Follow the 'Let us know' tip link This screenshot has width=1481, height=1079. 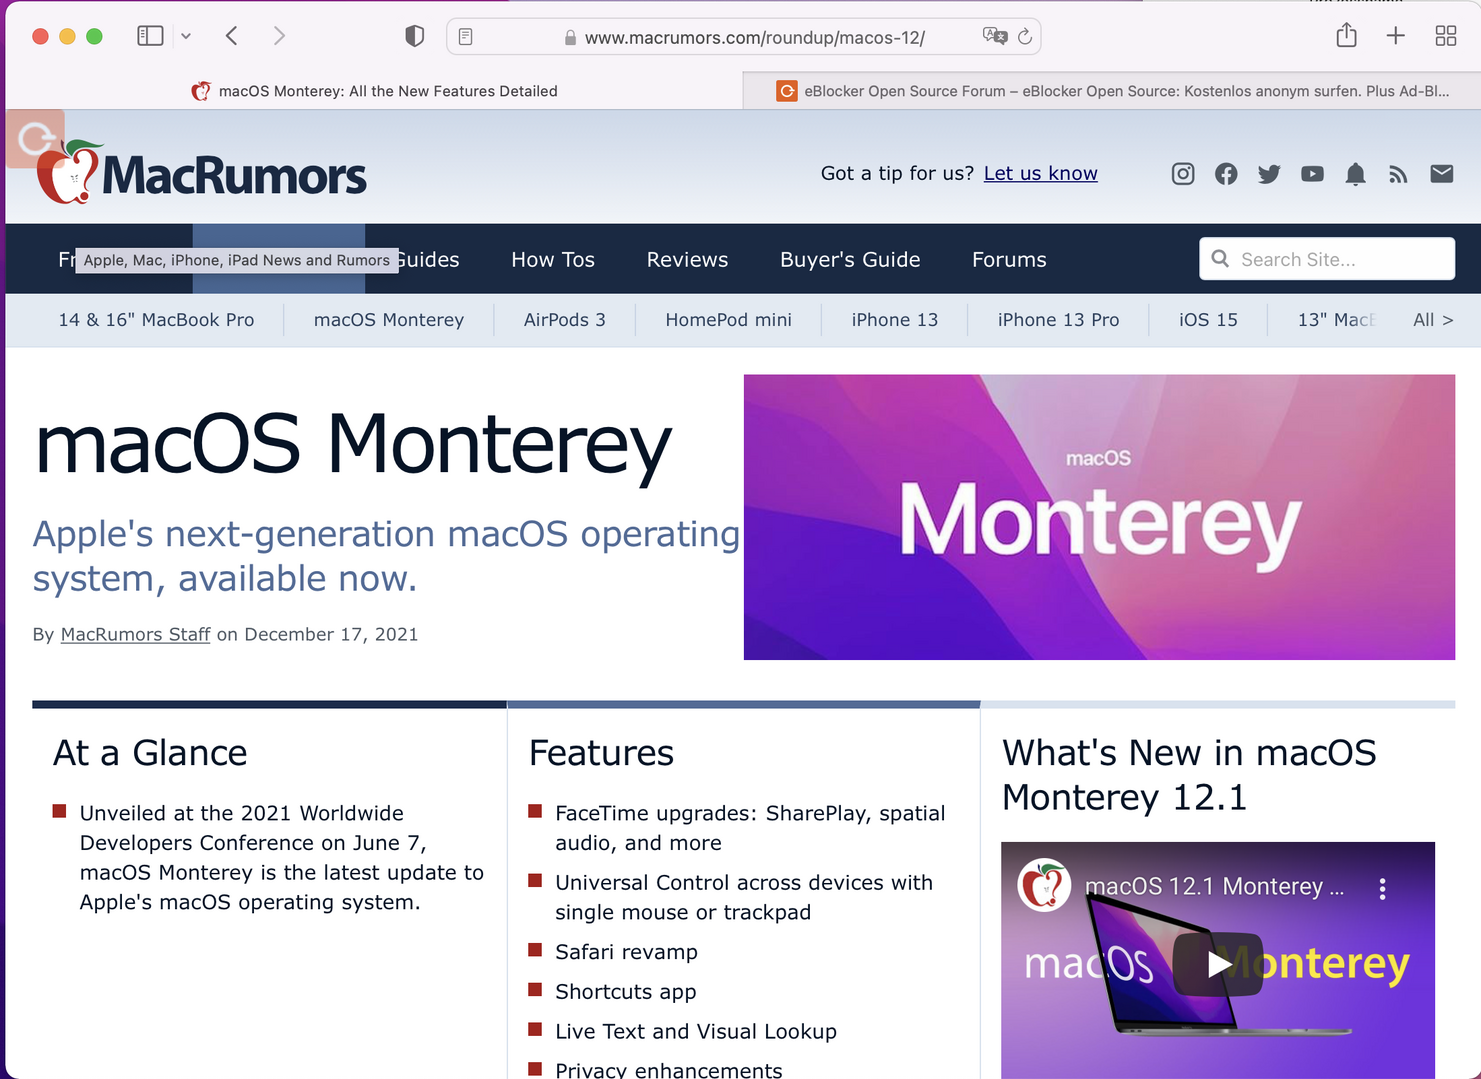pos(1040,173)
